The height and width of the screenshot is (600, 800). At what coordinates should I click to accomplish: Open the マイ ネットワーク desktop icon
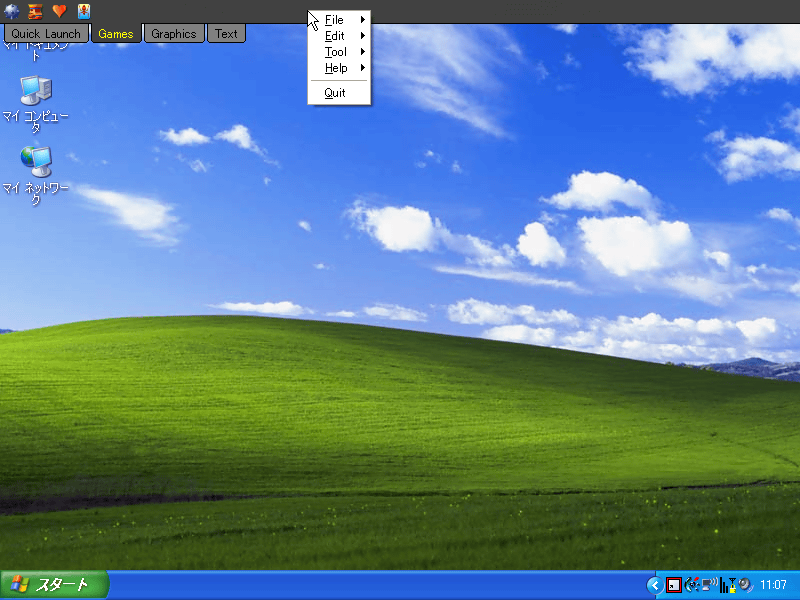click(36, 176)
